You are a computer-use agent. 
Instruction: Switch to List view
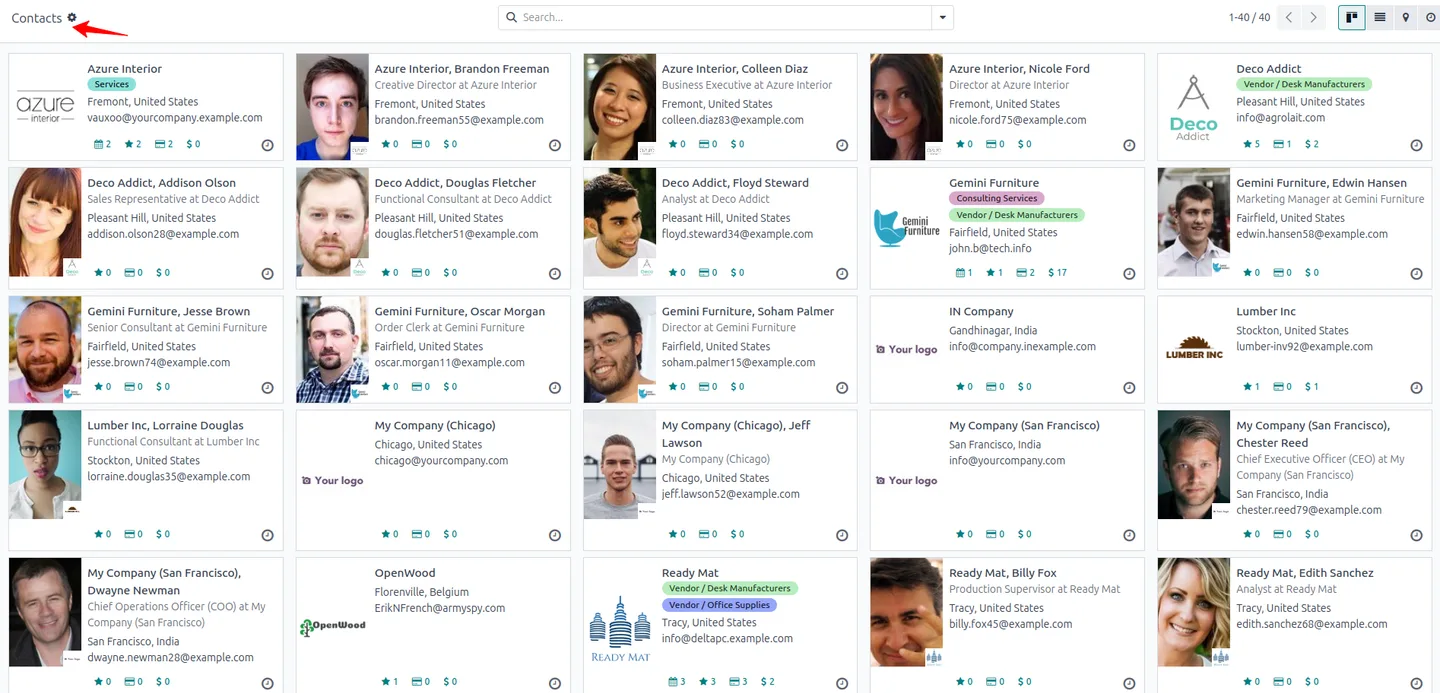[1380, 17]
